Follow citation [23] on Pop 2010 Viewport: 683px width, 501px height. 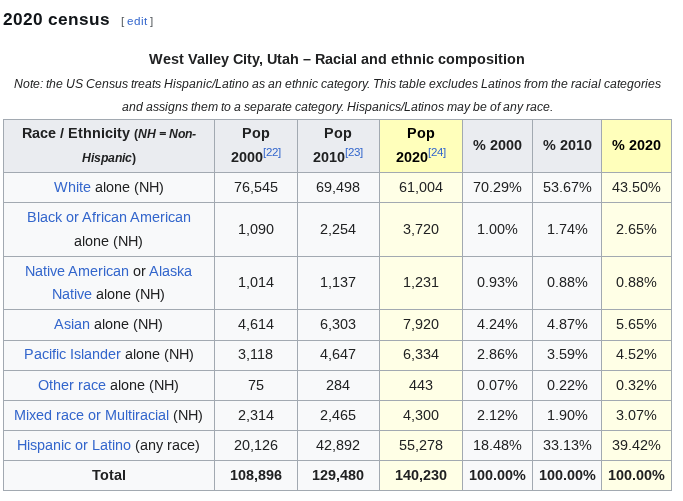[x=354, y=152]
